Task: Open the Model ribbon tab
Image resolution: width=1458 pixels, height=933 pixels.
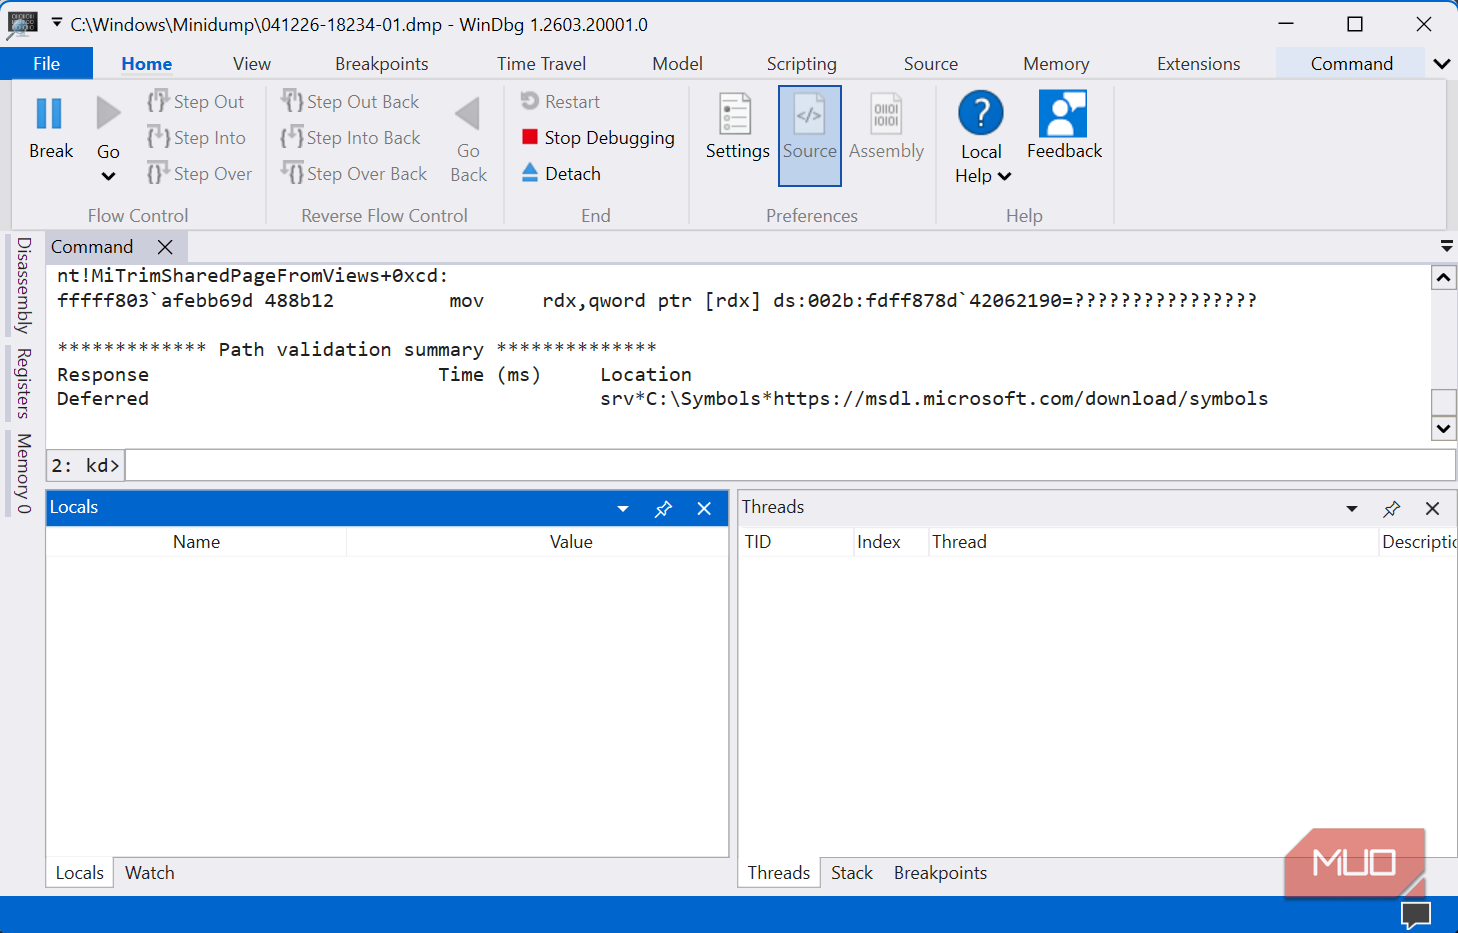Action: pos(677,63)
